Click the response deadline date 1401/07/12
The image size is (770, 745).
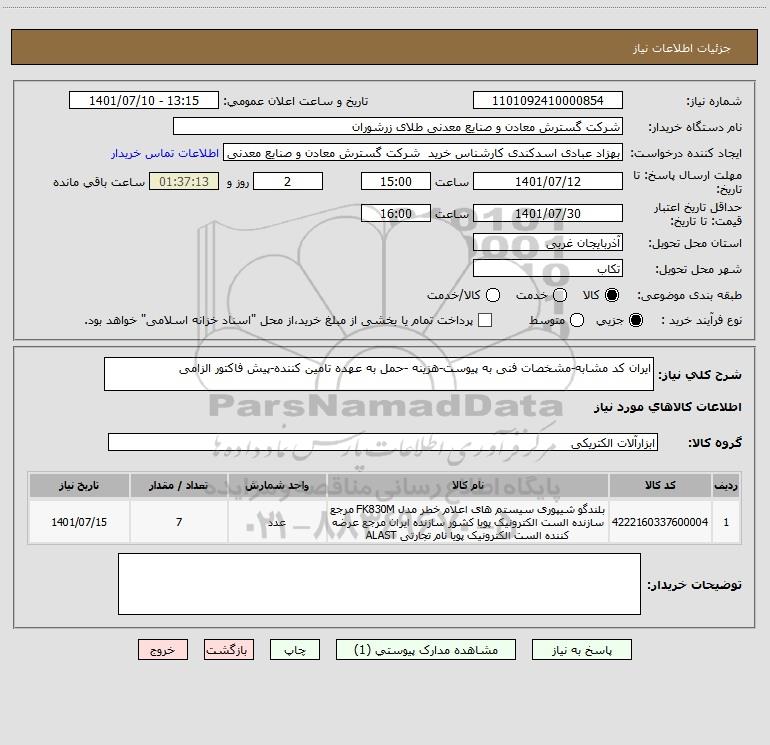click(x=548, y=181)
